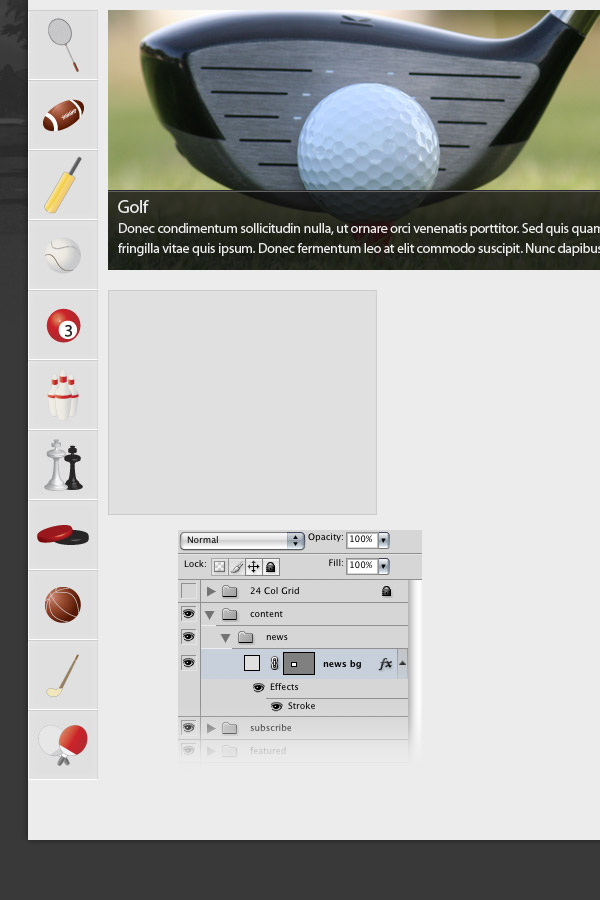The height and width of the screenshot is (900, 600).
Task: Select the table tennis paddles icon
Action: (x=63, y=744)
